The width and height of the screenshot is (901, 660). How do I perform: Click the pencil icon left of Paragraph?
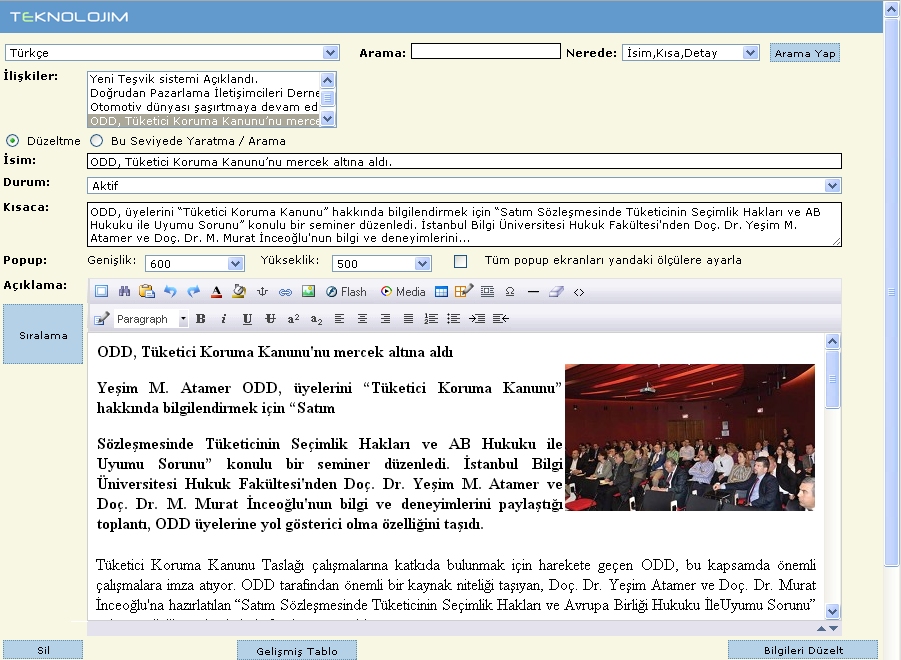coord(102,319)
